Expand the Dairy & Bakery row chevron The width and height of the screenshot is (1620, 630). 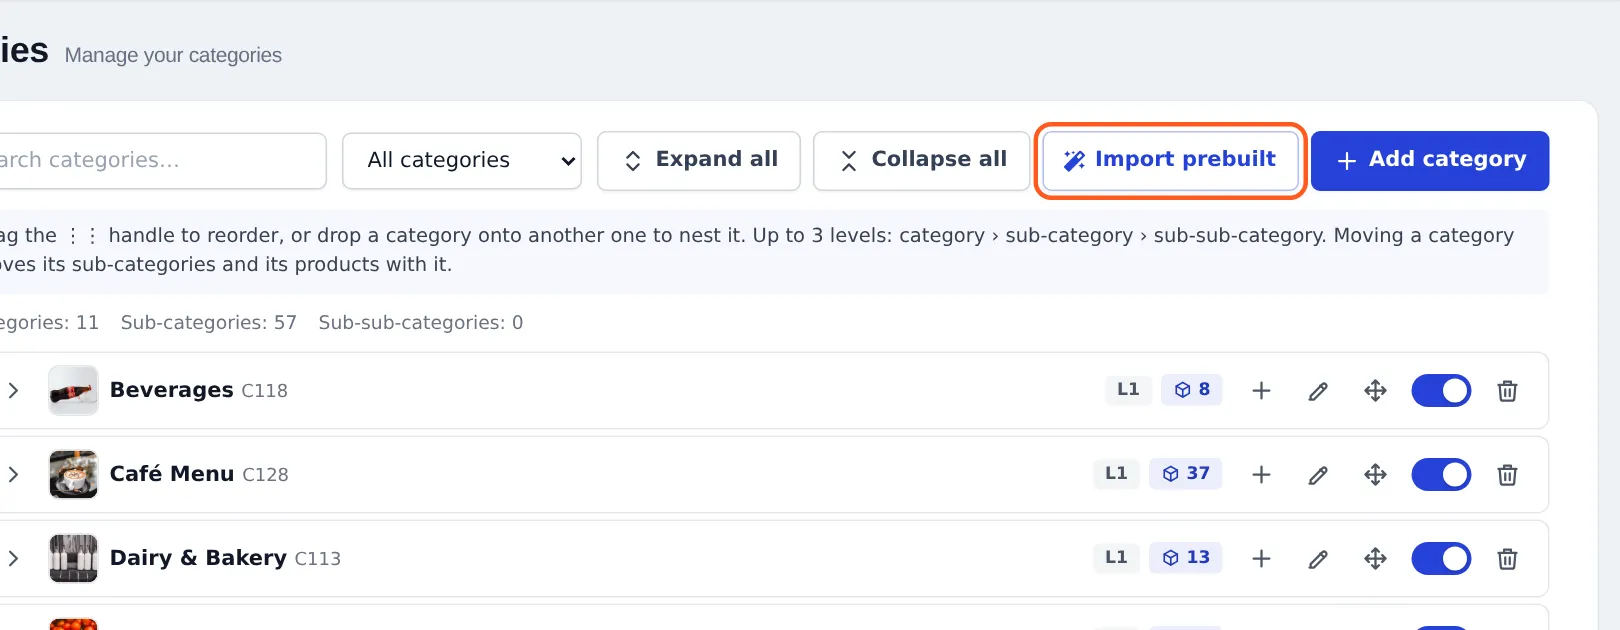pyautogui.click(x=13, y=559)
